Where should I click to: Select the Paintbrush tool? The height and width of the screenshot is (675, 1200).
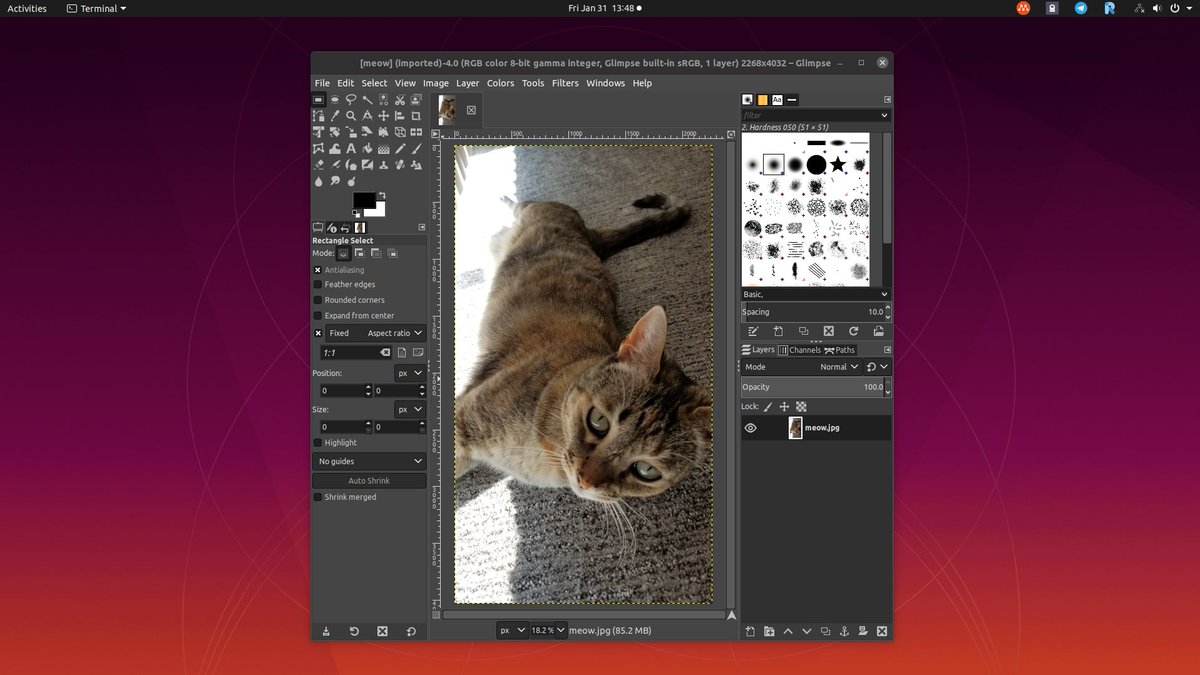pos(415,148)
